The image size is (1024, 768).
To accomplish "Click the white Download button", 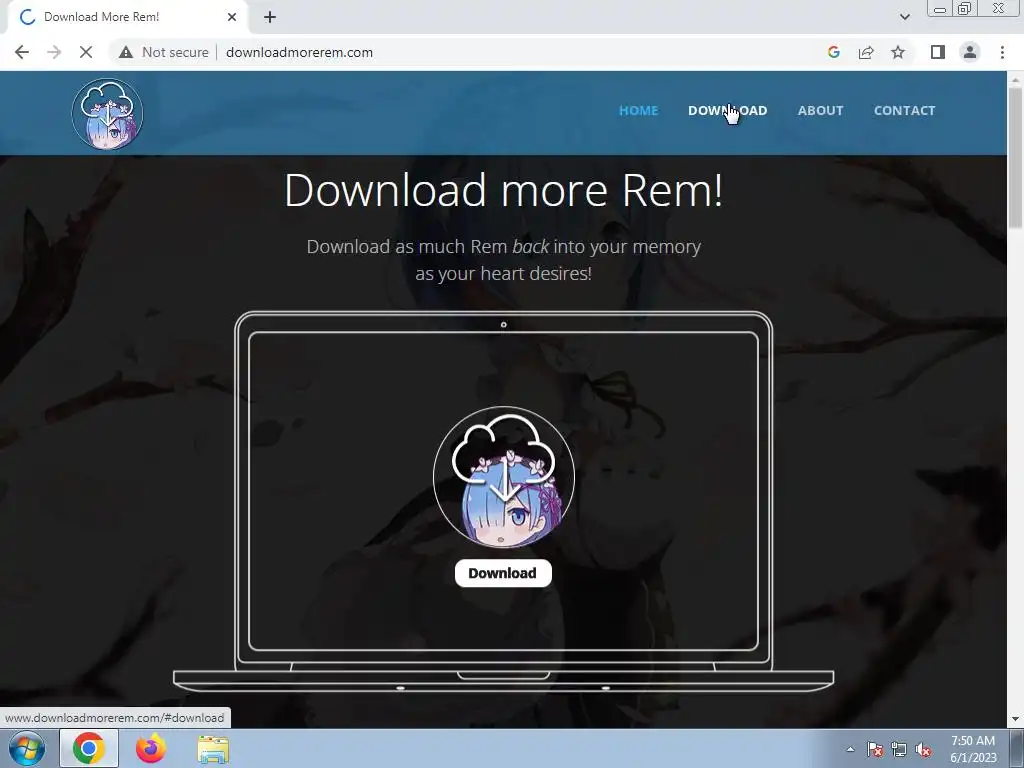I will coord(503,573).
